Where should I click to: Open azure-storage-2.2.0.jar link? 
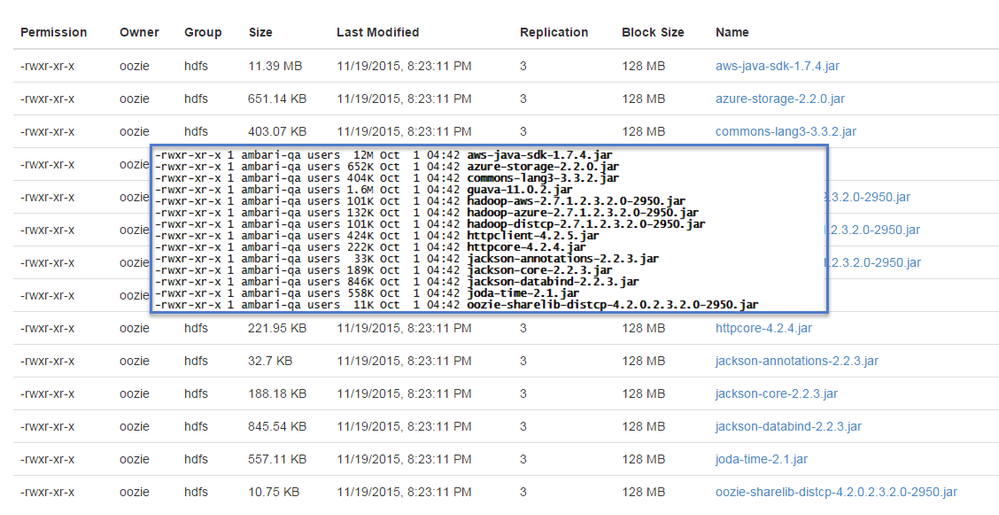coord(780,99)
